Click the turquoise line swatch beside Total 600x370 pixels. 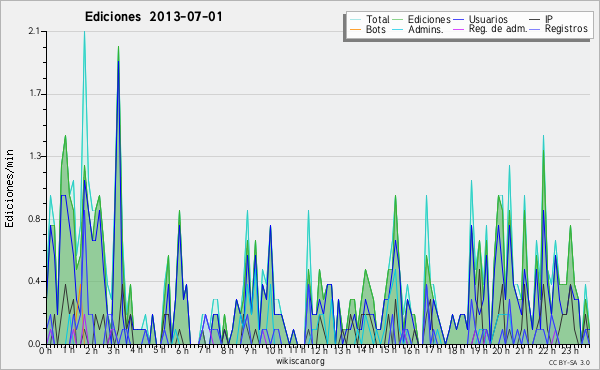[355, 20]
